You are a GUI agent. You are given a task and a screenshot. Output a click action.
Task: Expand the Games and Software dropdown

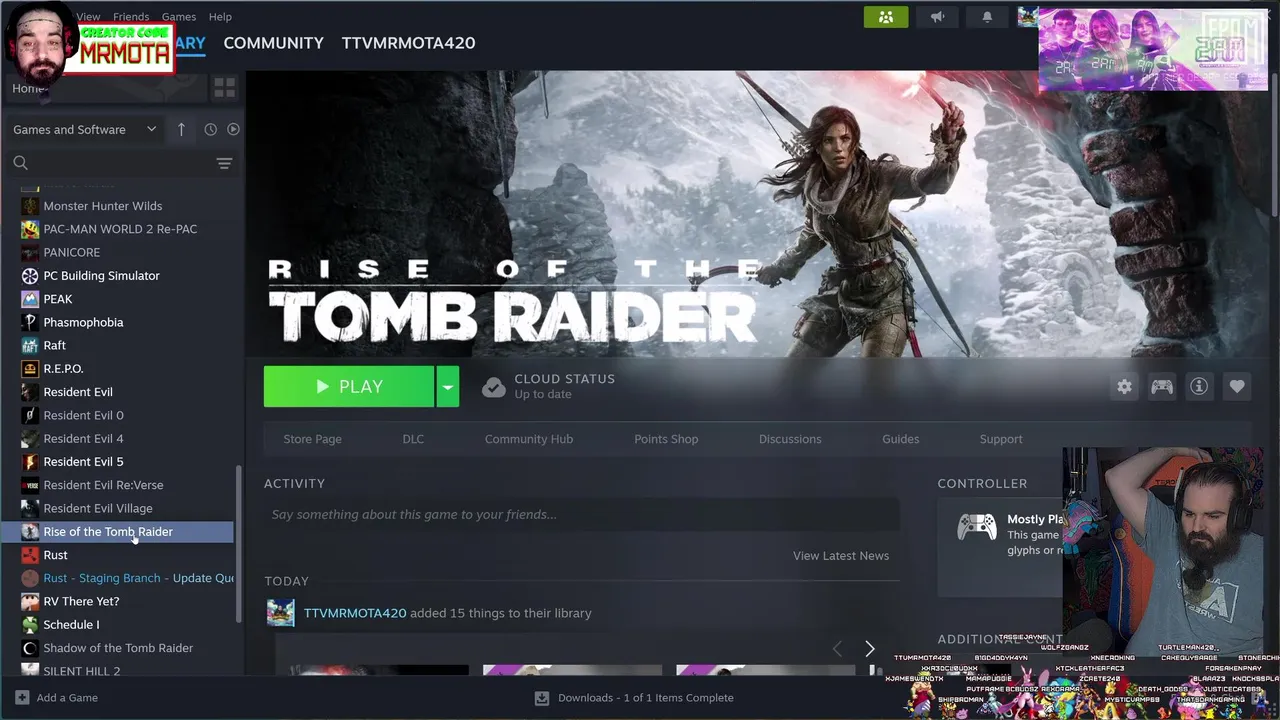click(x=84, y=129)
